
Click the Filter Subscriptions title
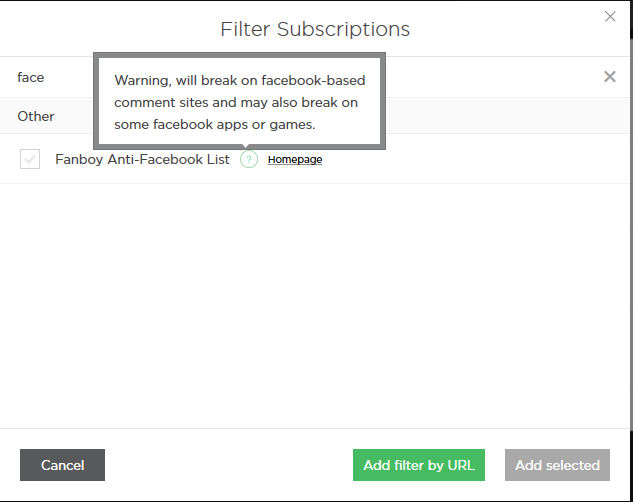coord(316,29)
